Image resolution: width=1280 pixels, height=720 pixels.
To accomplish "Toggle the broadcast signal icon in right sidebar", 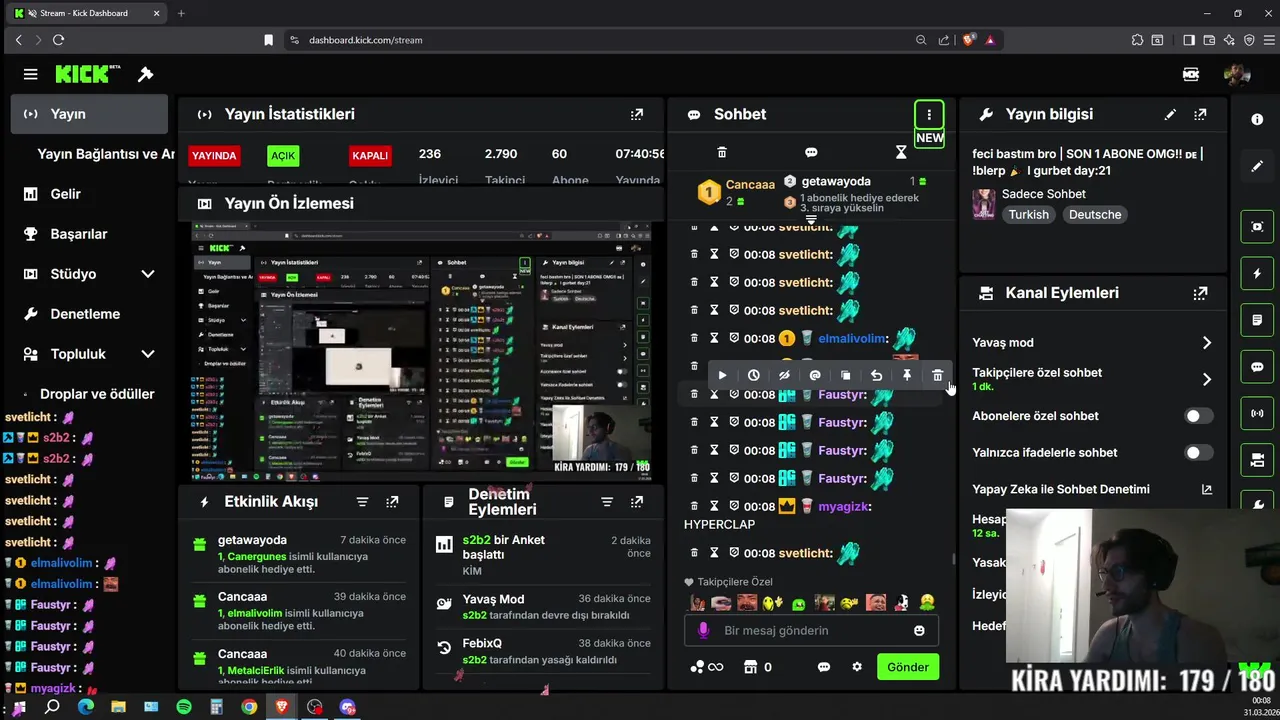I will [1257, 413].
